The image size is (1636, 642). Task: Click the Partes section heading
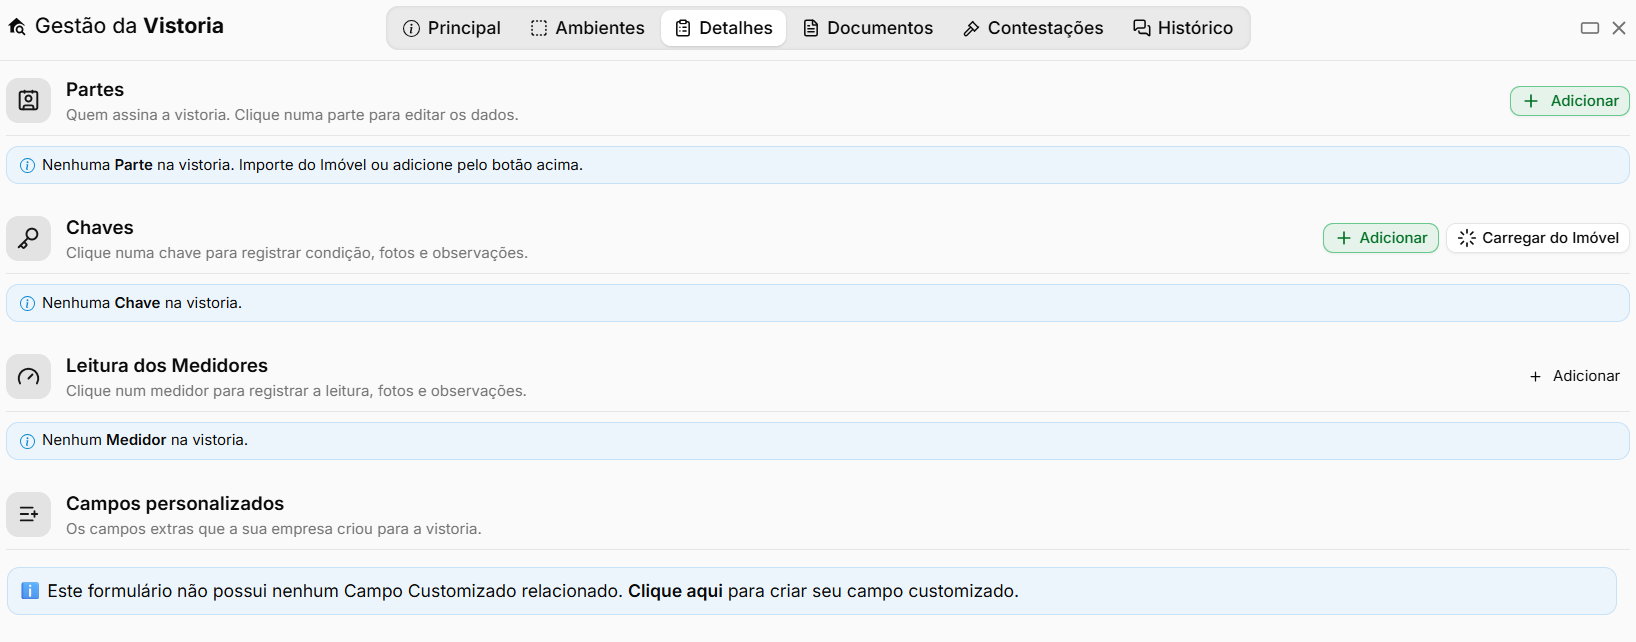(x=95, y=90)
